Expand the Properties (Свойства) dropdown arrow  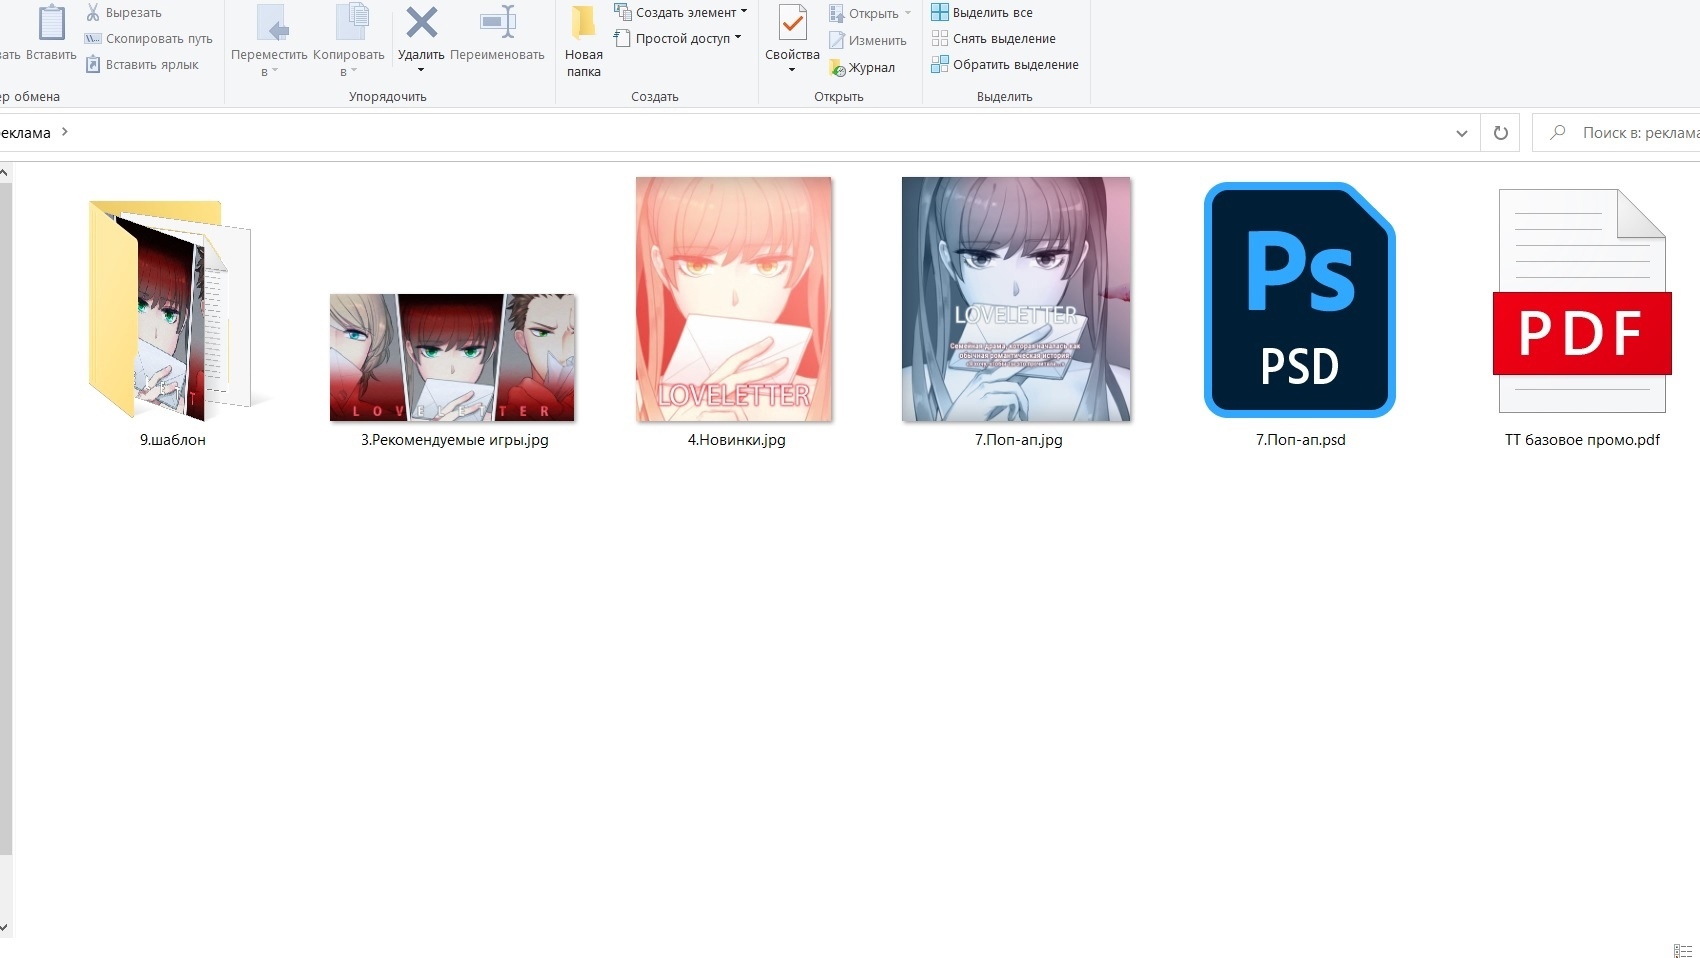pyautogui.click(x=792, y=70)
